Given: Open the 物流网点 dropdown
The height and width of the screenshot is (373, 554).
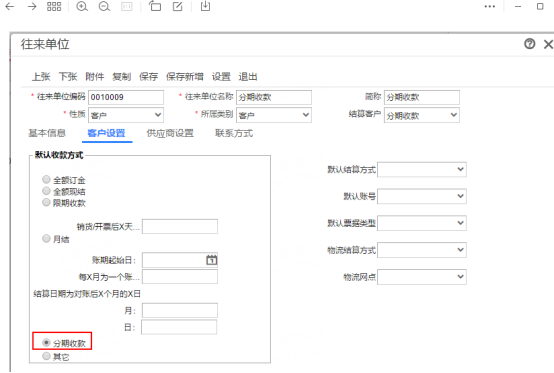Looking at the screenshot, I should click(422, 277).
